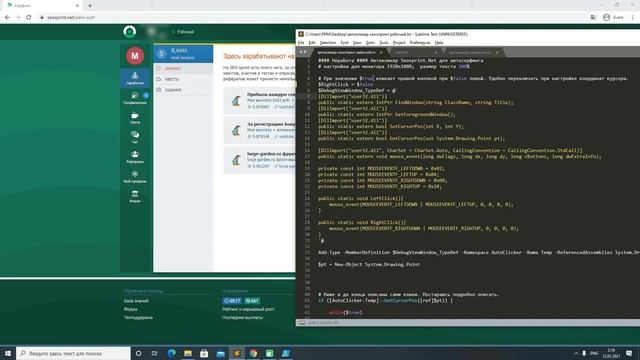The image size is (640, 360).
Task: Open a new Chrome tab
Action: point(90,6)
